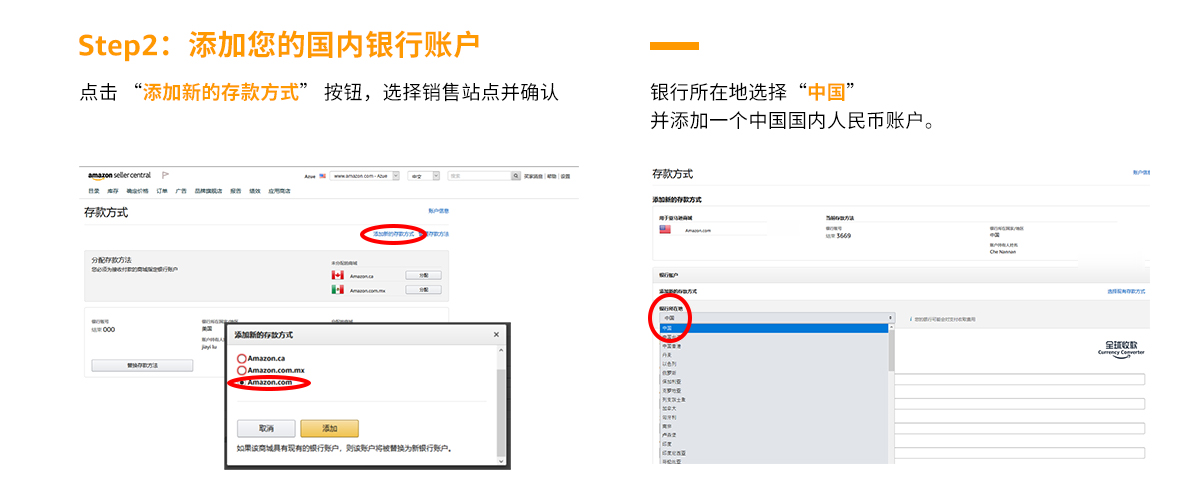Choose 中国 highlighted option in country list
Image resolution: width=1200 pixels, height=487 pixels.
pos(772,328)
